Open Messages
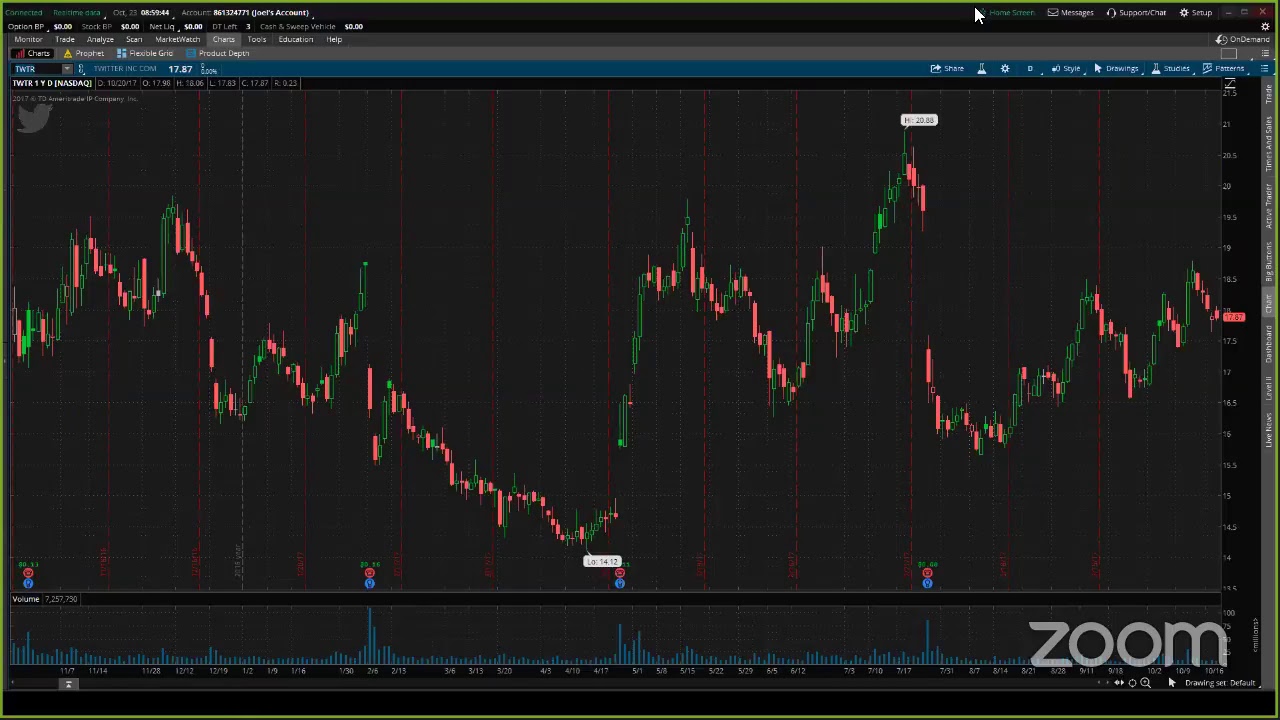The image size is (1280, 720). (1070, 13)
